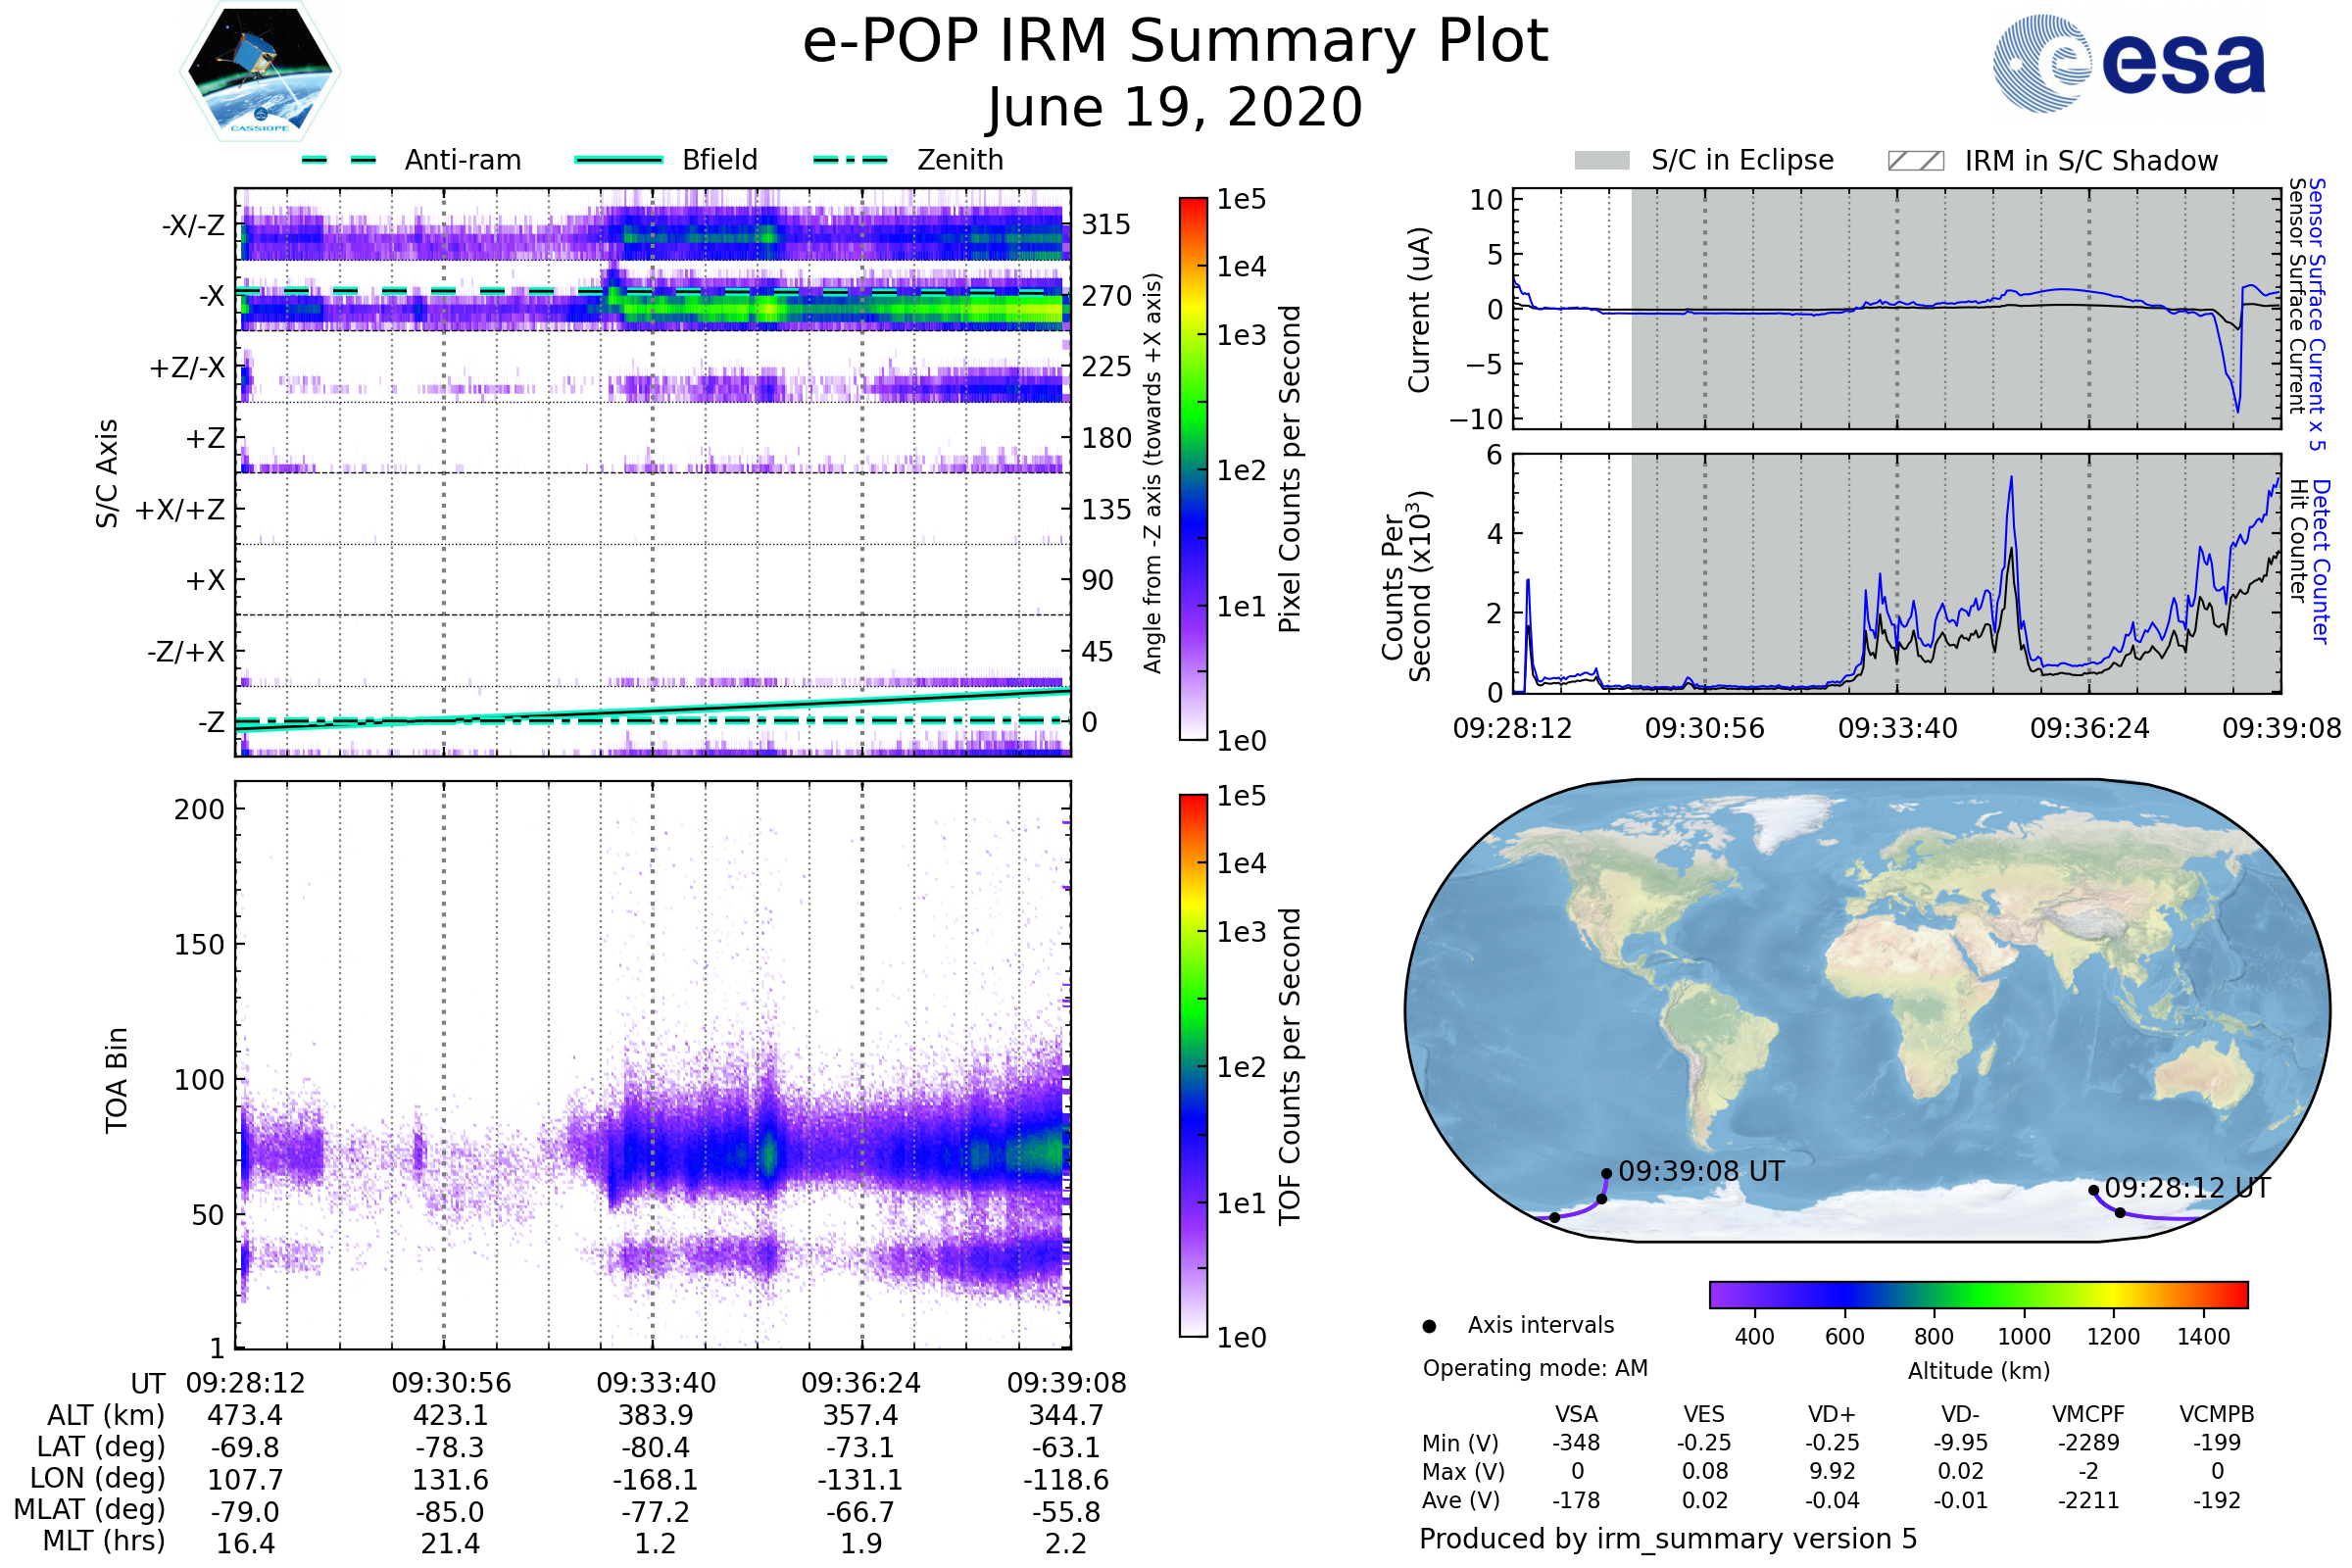
Task: Click the e-POP IRM Summary Plot title
Action: 1175,42
